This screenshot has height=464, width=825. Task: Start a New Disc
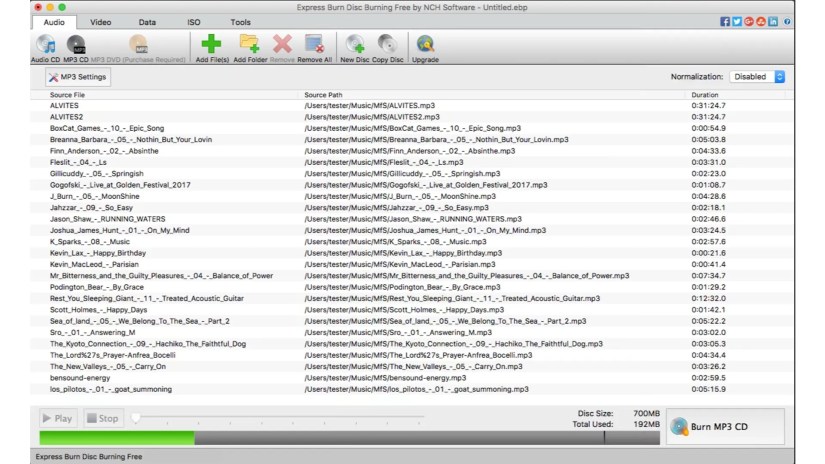click(x=355, y=48)
